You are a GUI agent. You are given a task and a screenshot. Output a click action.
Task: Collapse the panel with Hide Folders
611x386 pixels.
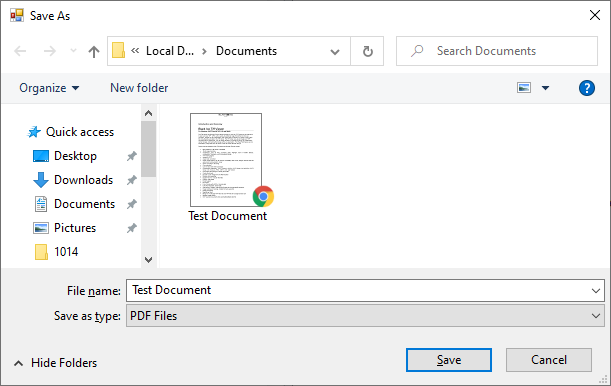55,363
